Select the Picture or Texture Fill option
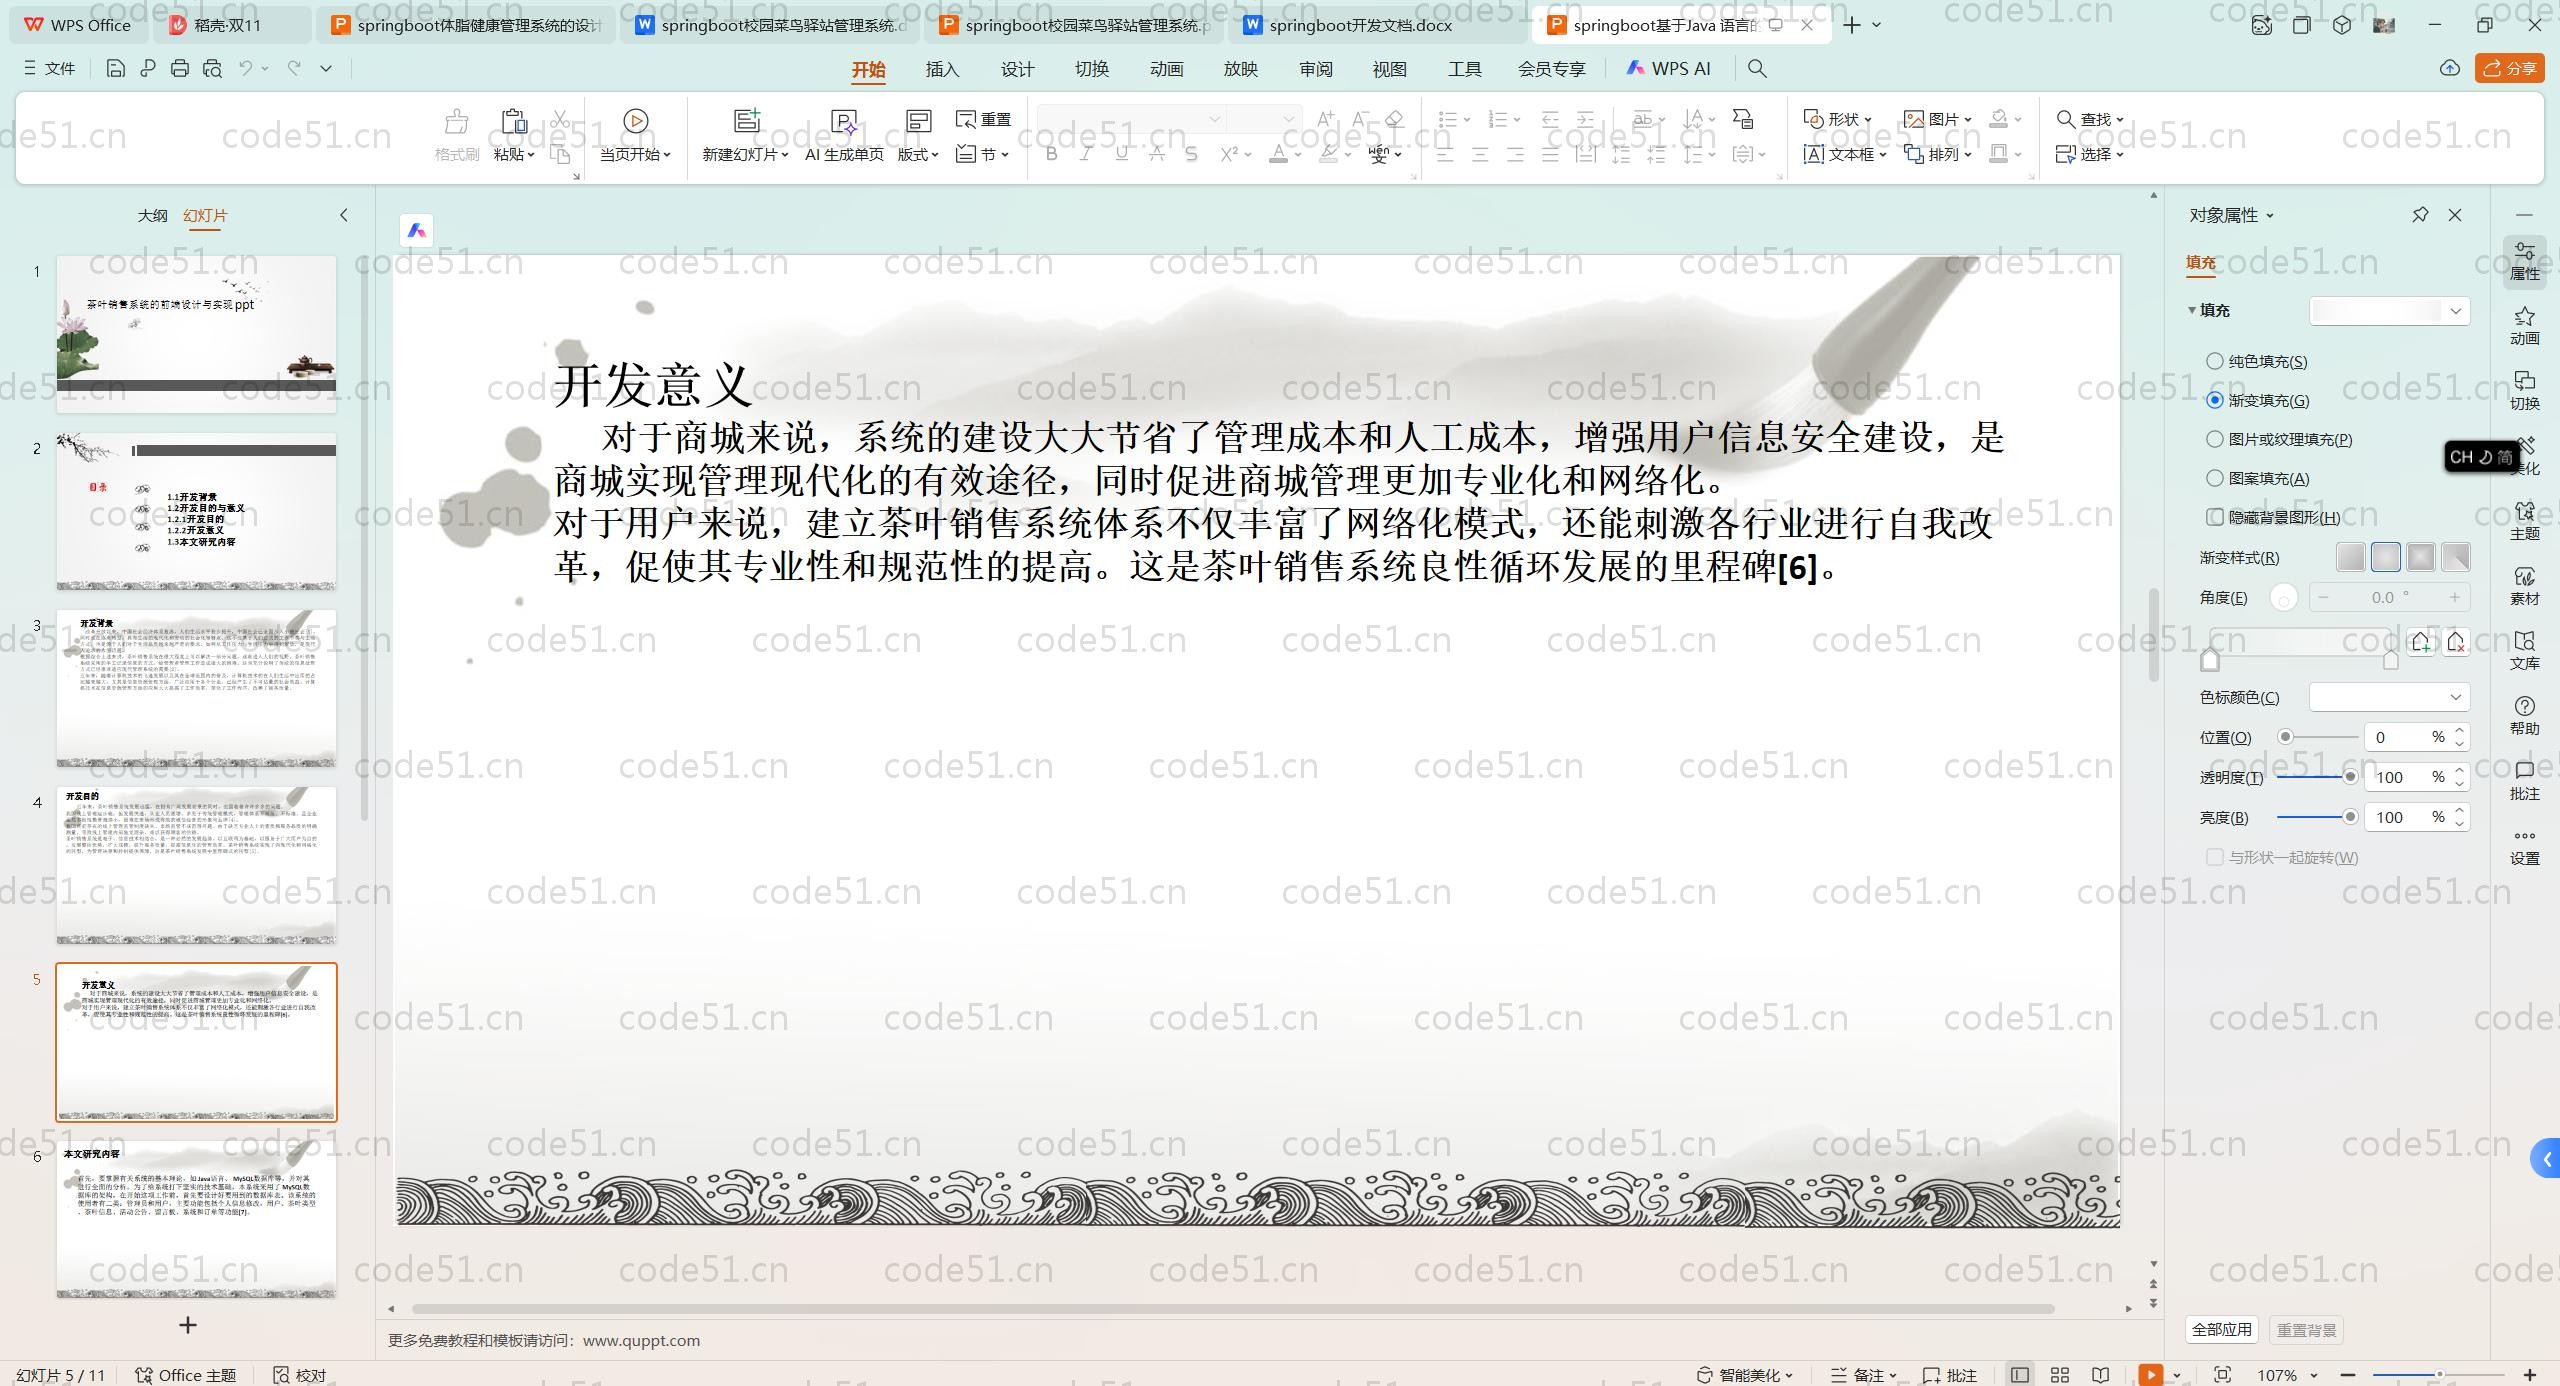Screen dimensions: 2560x1386 (x=2215, y=439)
